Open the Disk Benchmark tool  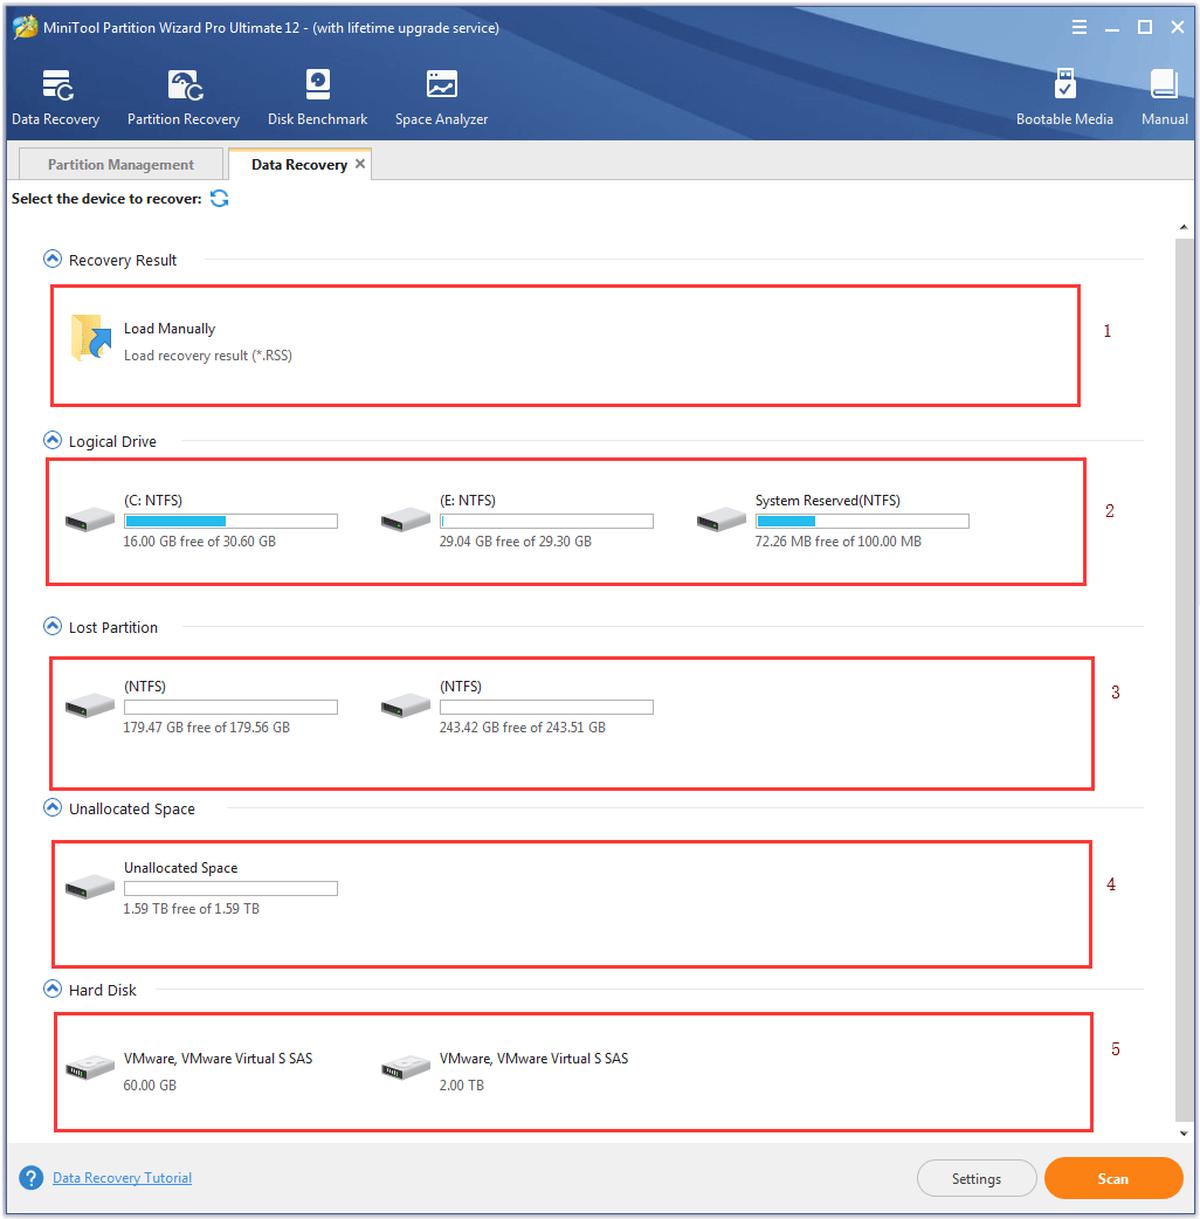click(x=318, y=98)
